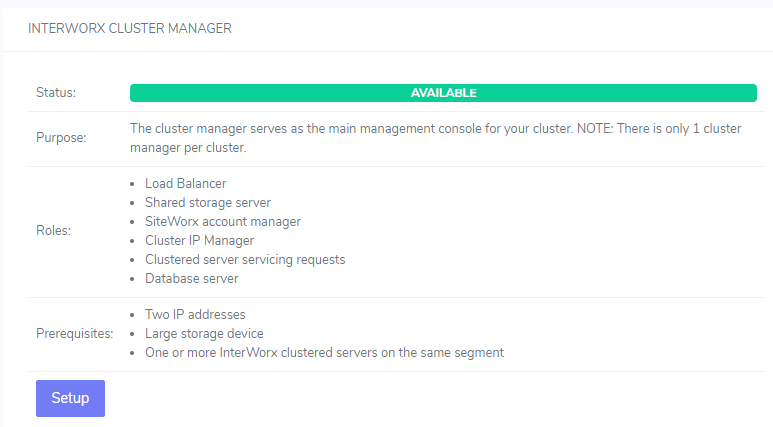Click the Prerequisites: label
This screenshot has width=773, height=427.
(x=74, y=333)
